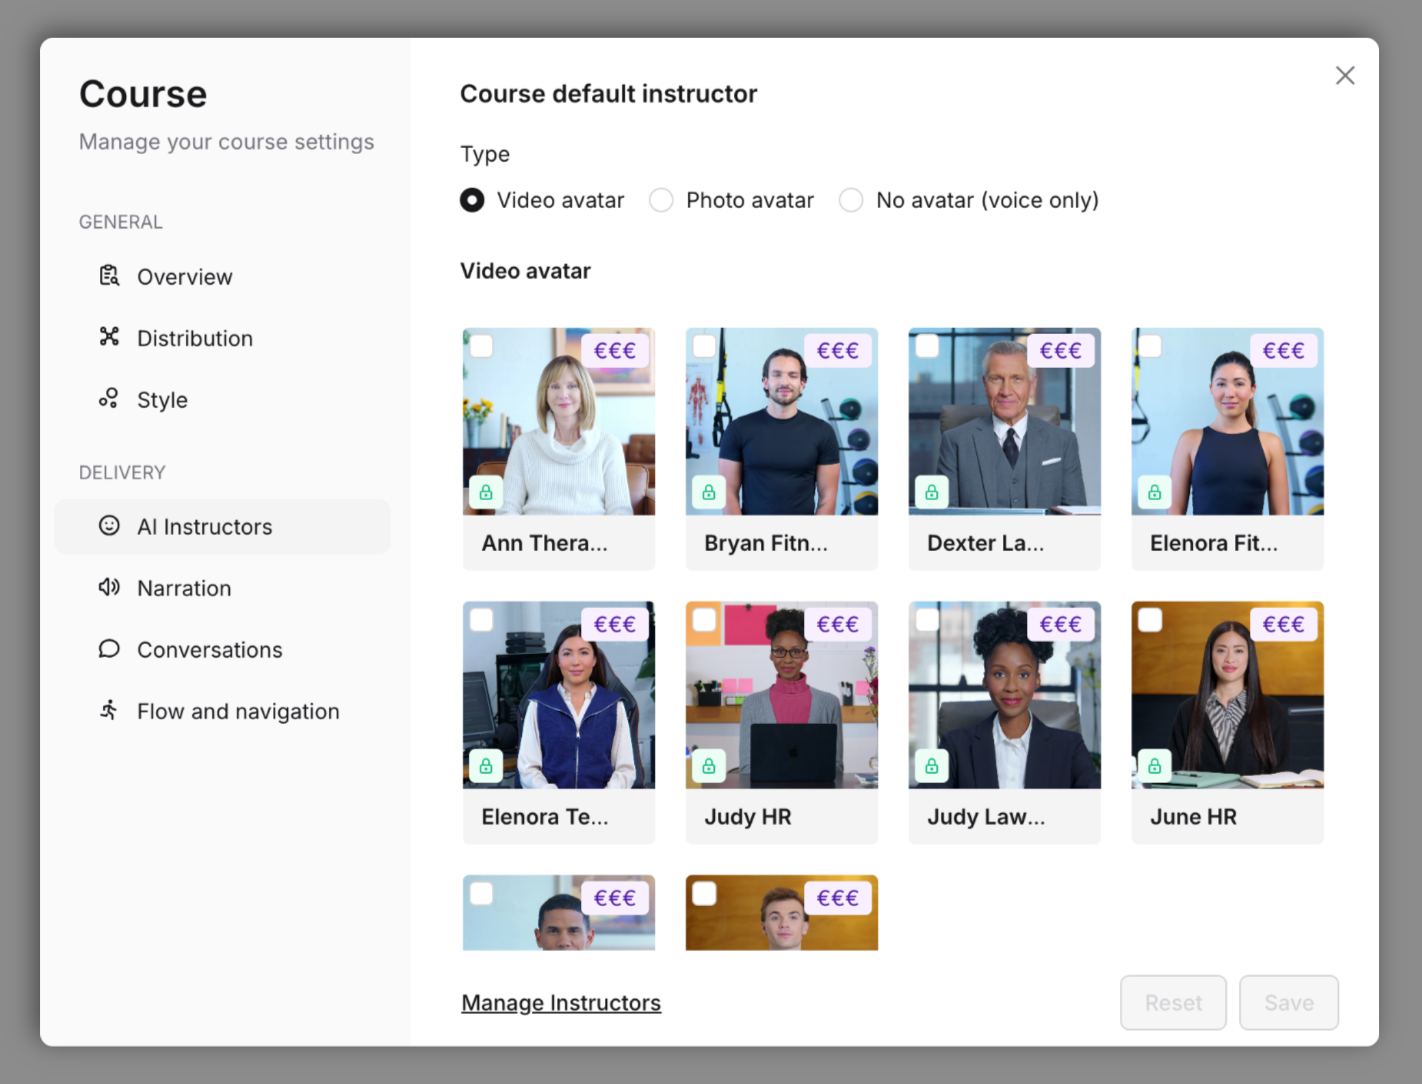
Task: Go to the Narration settings page
Action: tap(184, 588)
